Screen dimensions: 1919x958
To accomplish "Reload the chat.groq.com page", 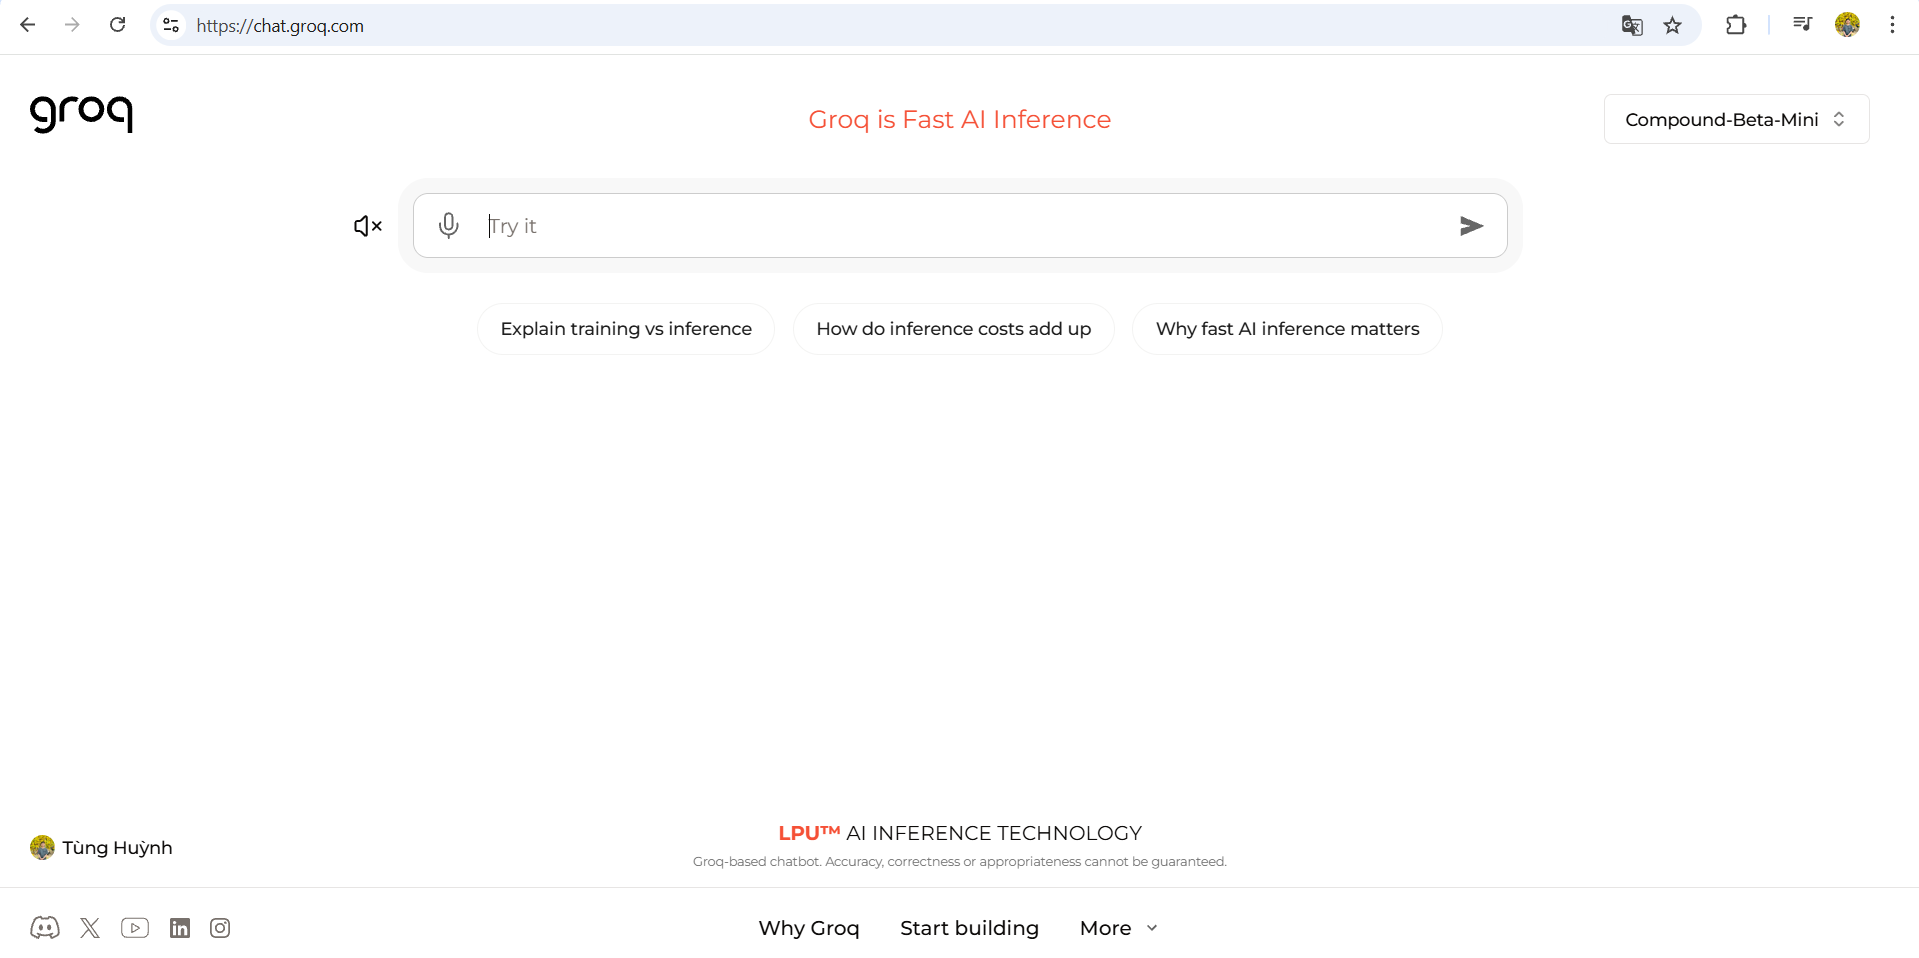I will pyautogui.click(x=117, y=25).
